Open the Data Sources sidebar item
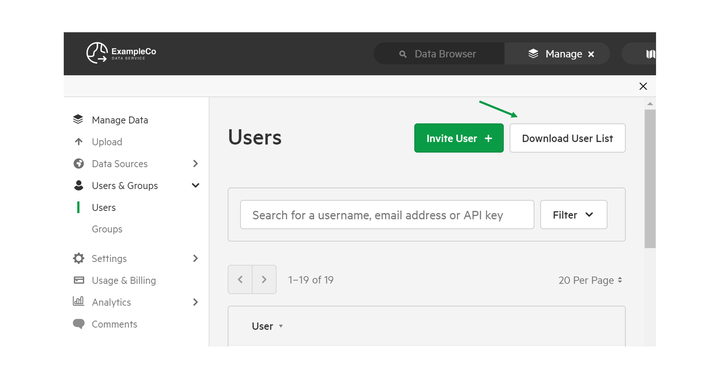This screenshot has width=720, height=379. point(119,164)
